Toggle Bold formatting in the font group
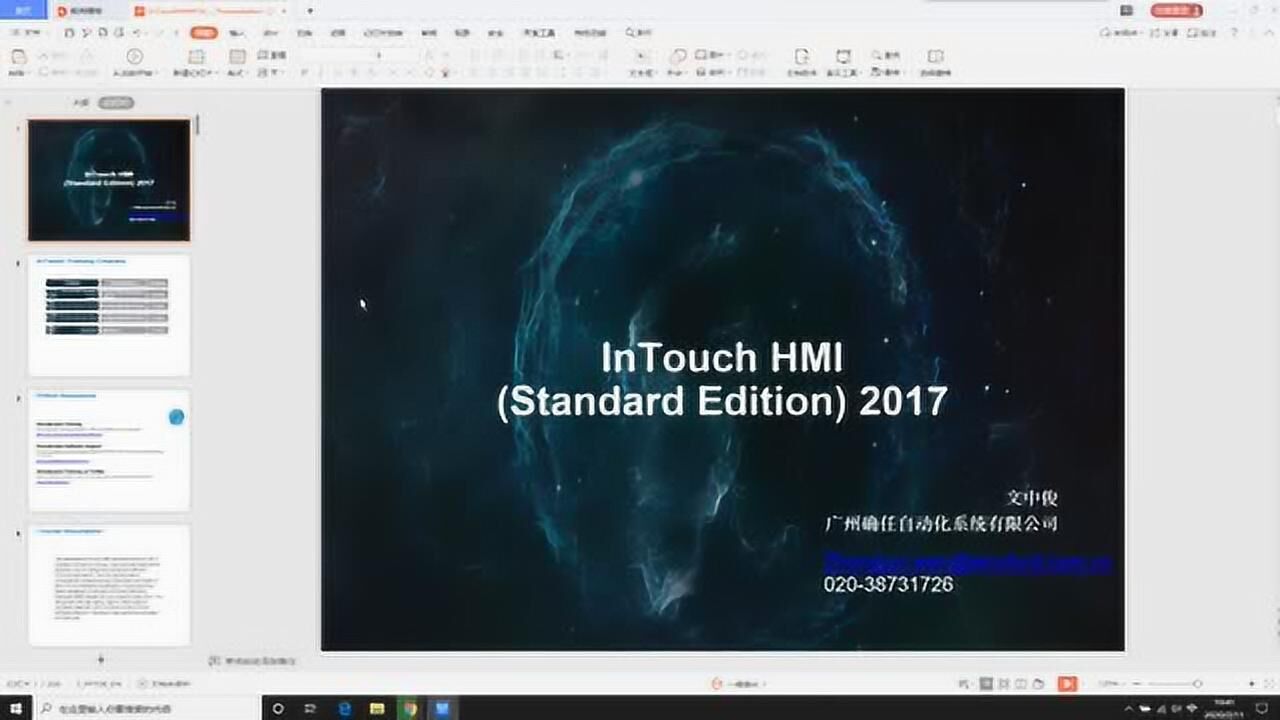Viewport: 1280px width, 720px height. (x=304, y=70)
